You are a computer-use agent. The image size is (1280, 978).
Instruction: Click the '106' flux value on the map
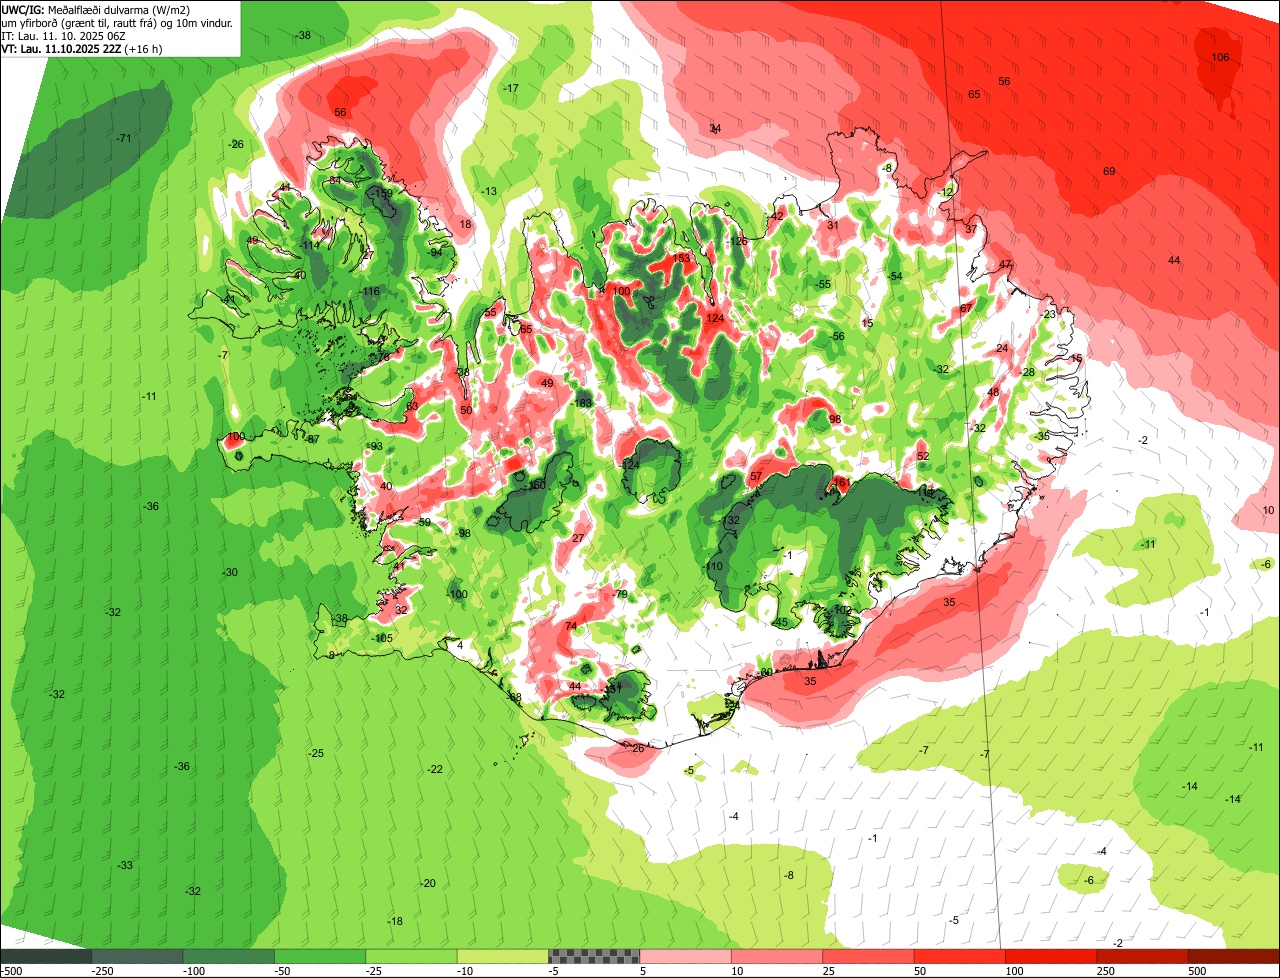[1220, 57]
